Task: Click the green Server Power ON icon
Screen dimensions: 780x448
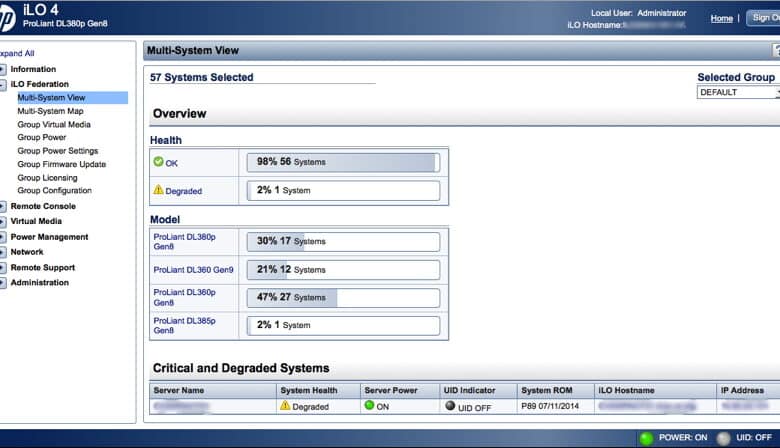Action: 369,405
